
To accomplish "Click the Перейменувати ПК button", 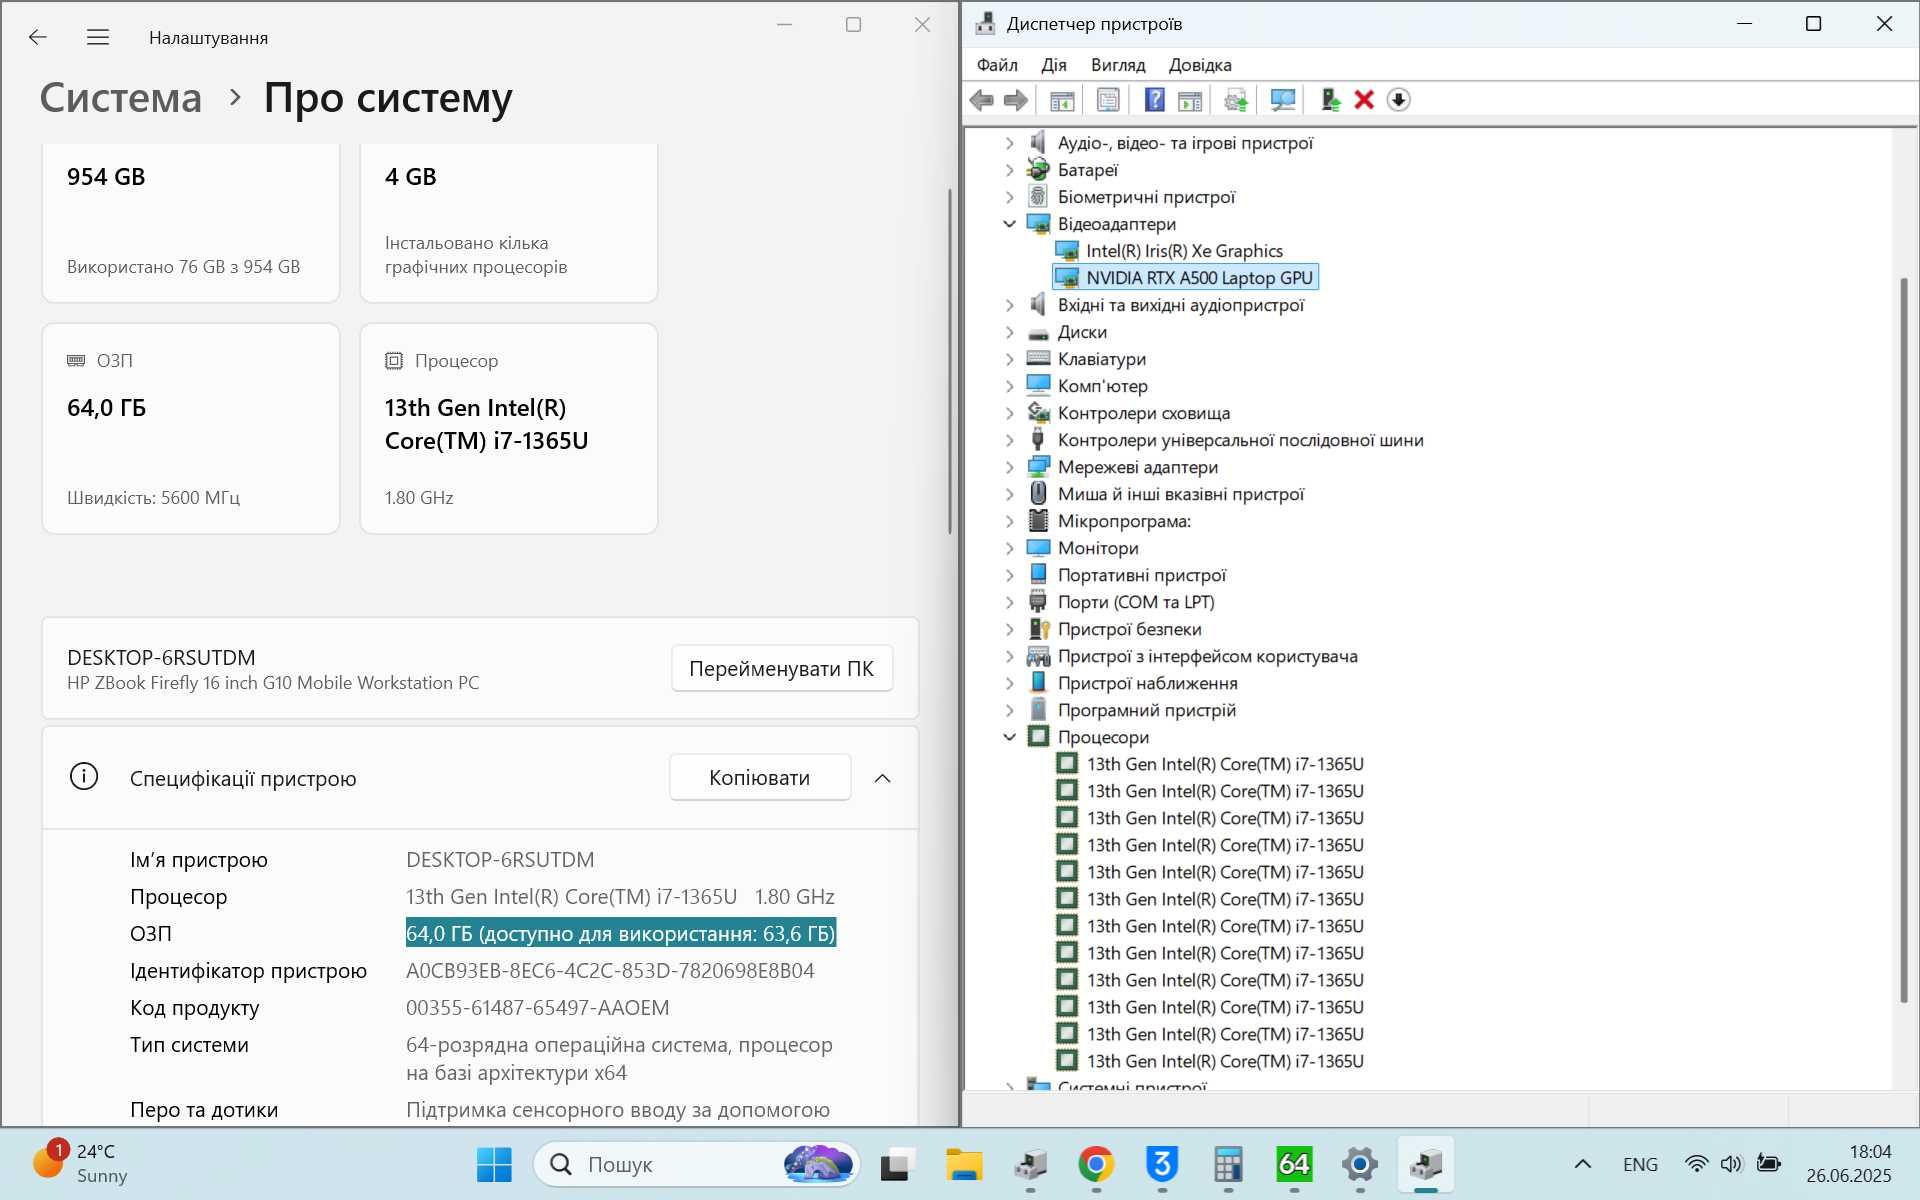I will click(x=781, y=669).
